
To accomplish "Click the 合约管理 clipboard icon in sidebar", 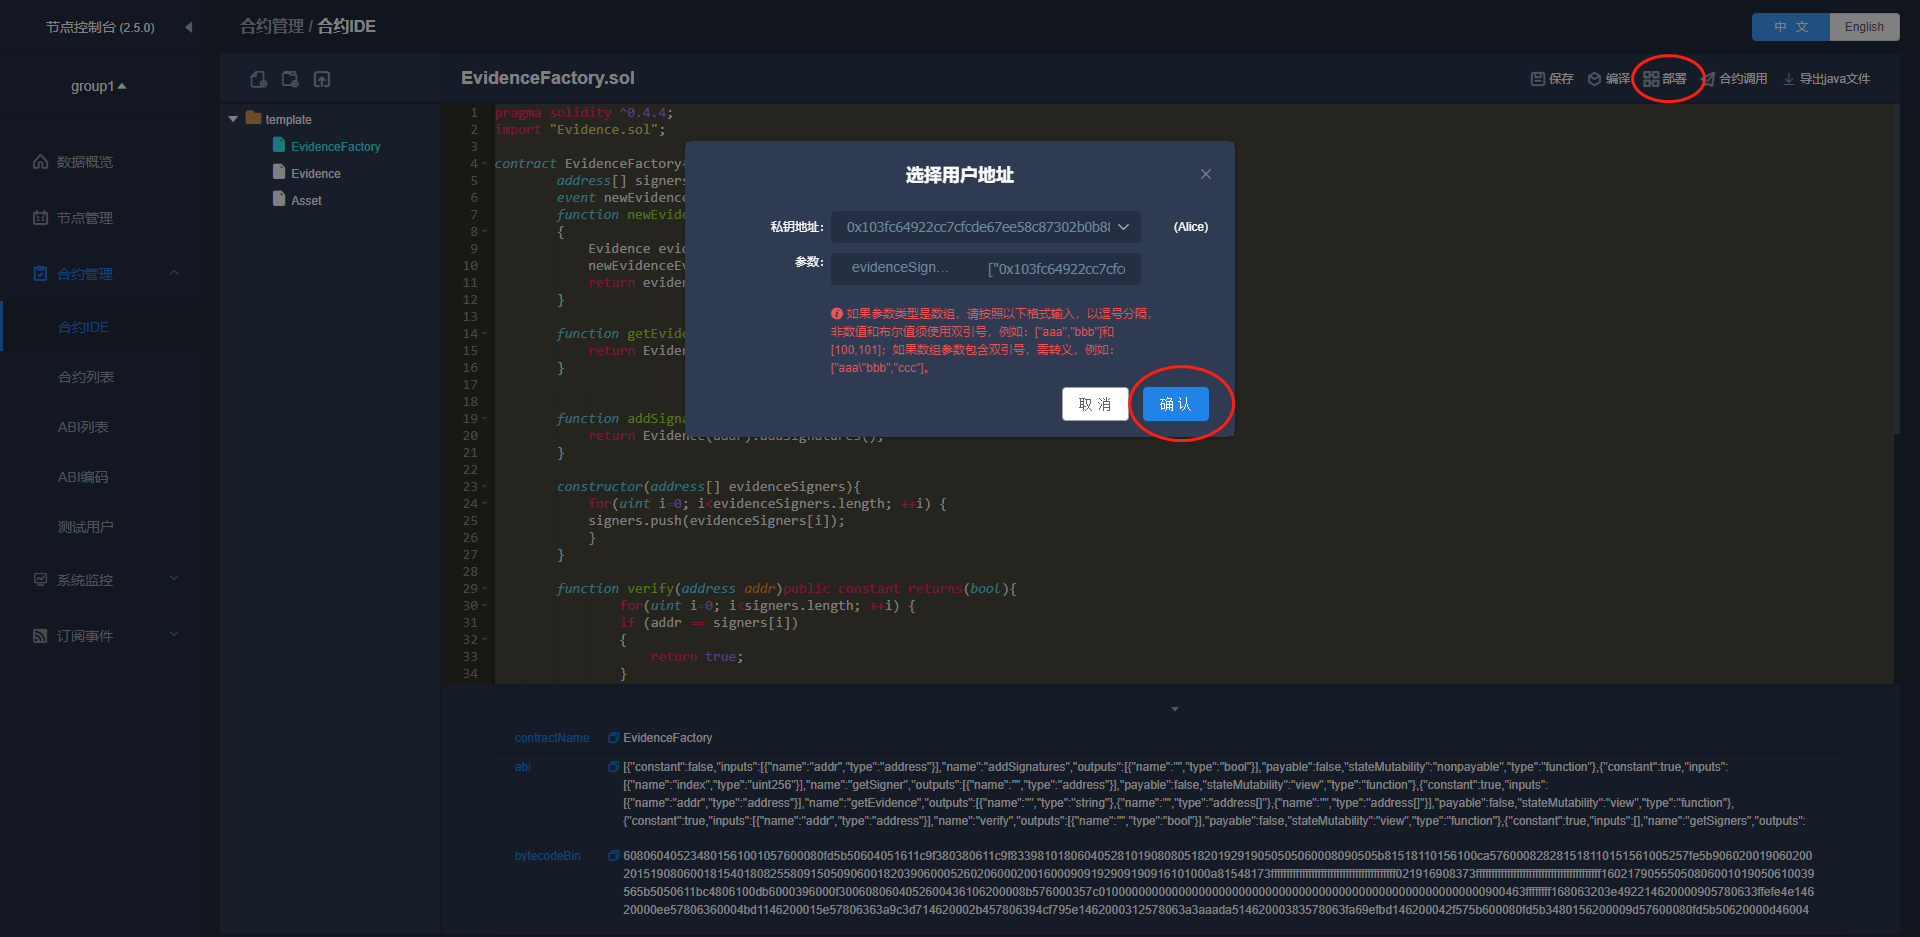I will [x=40, y=274].
